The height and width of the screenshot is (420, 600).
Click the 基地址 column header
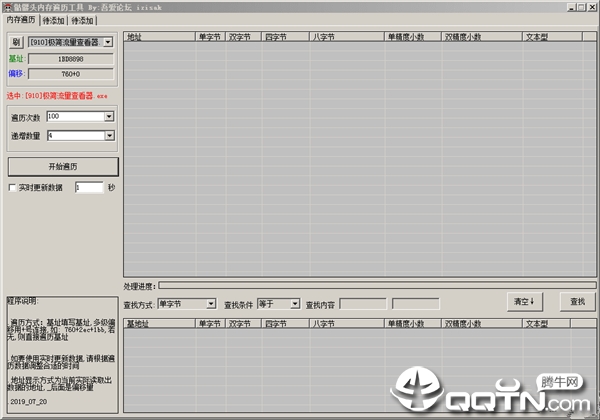pos(160,324)
